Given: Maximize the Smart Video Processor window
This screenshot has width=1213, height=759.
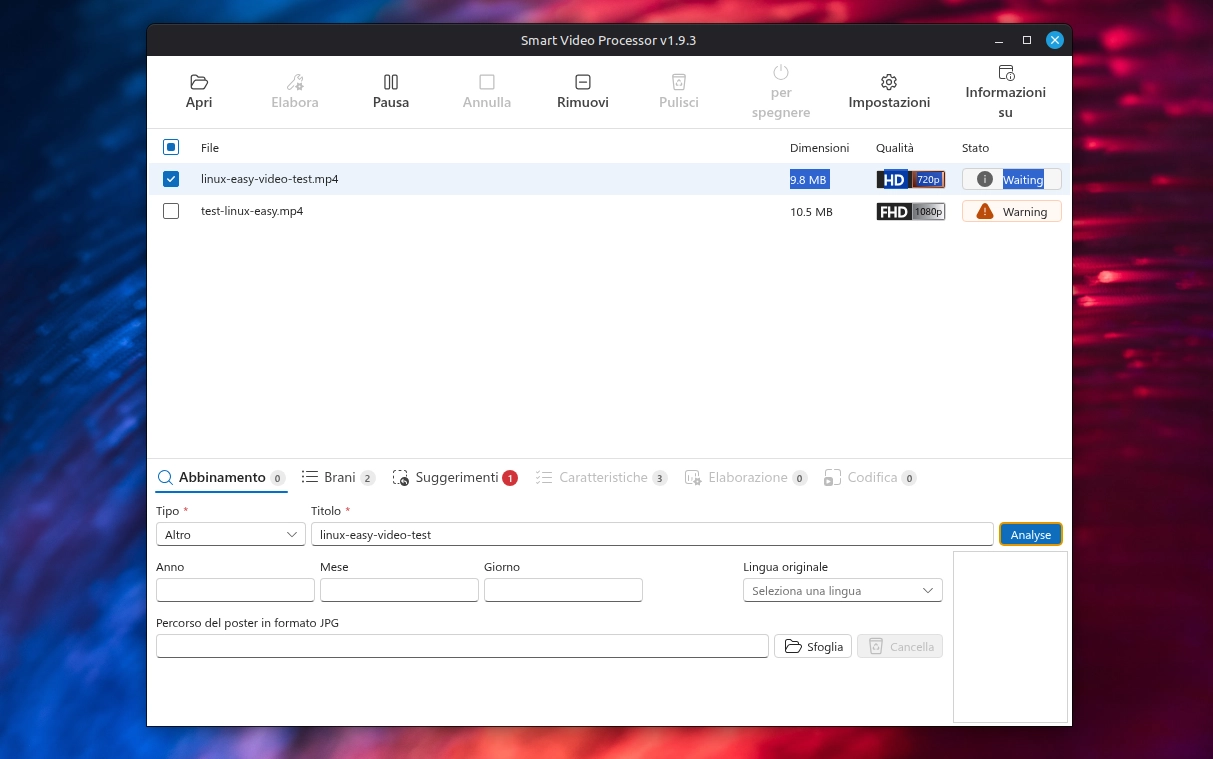Looking at the screenshot, I should (1027, 40).
